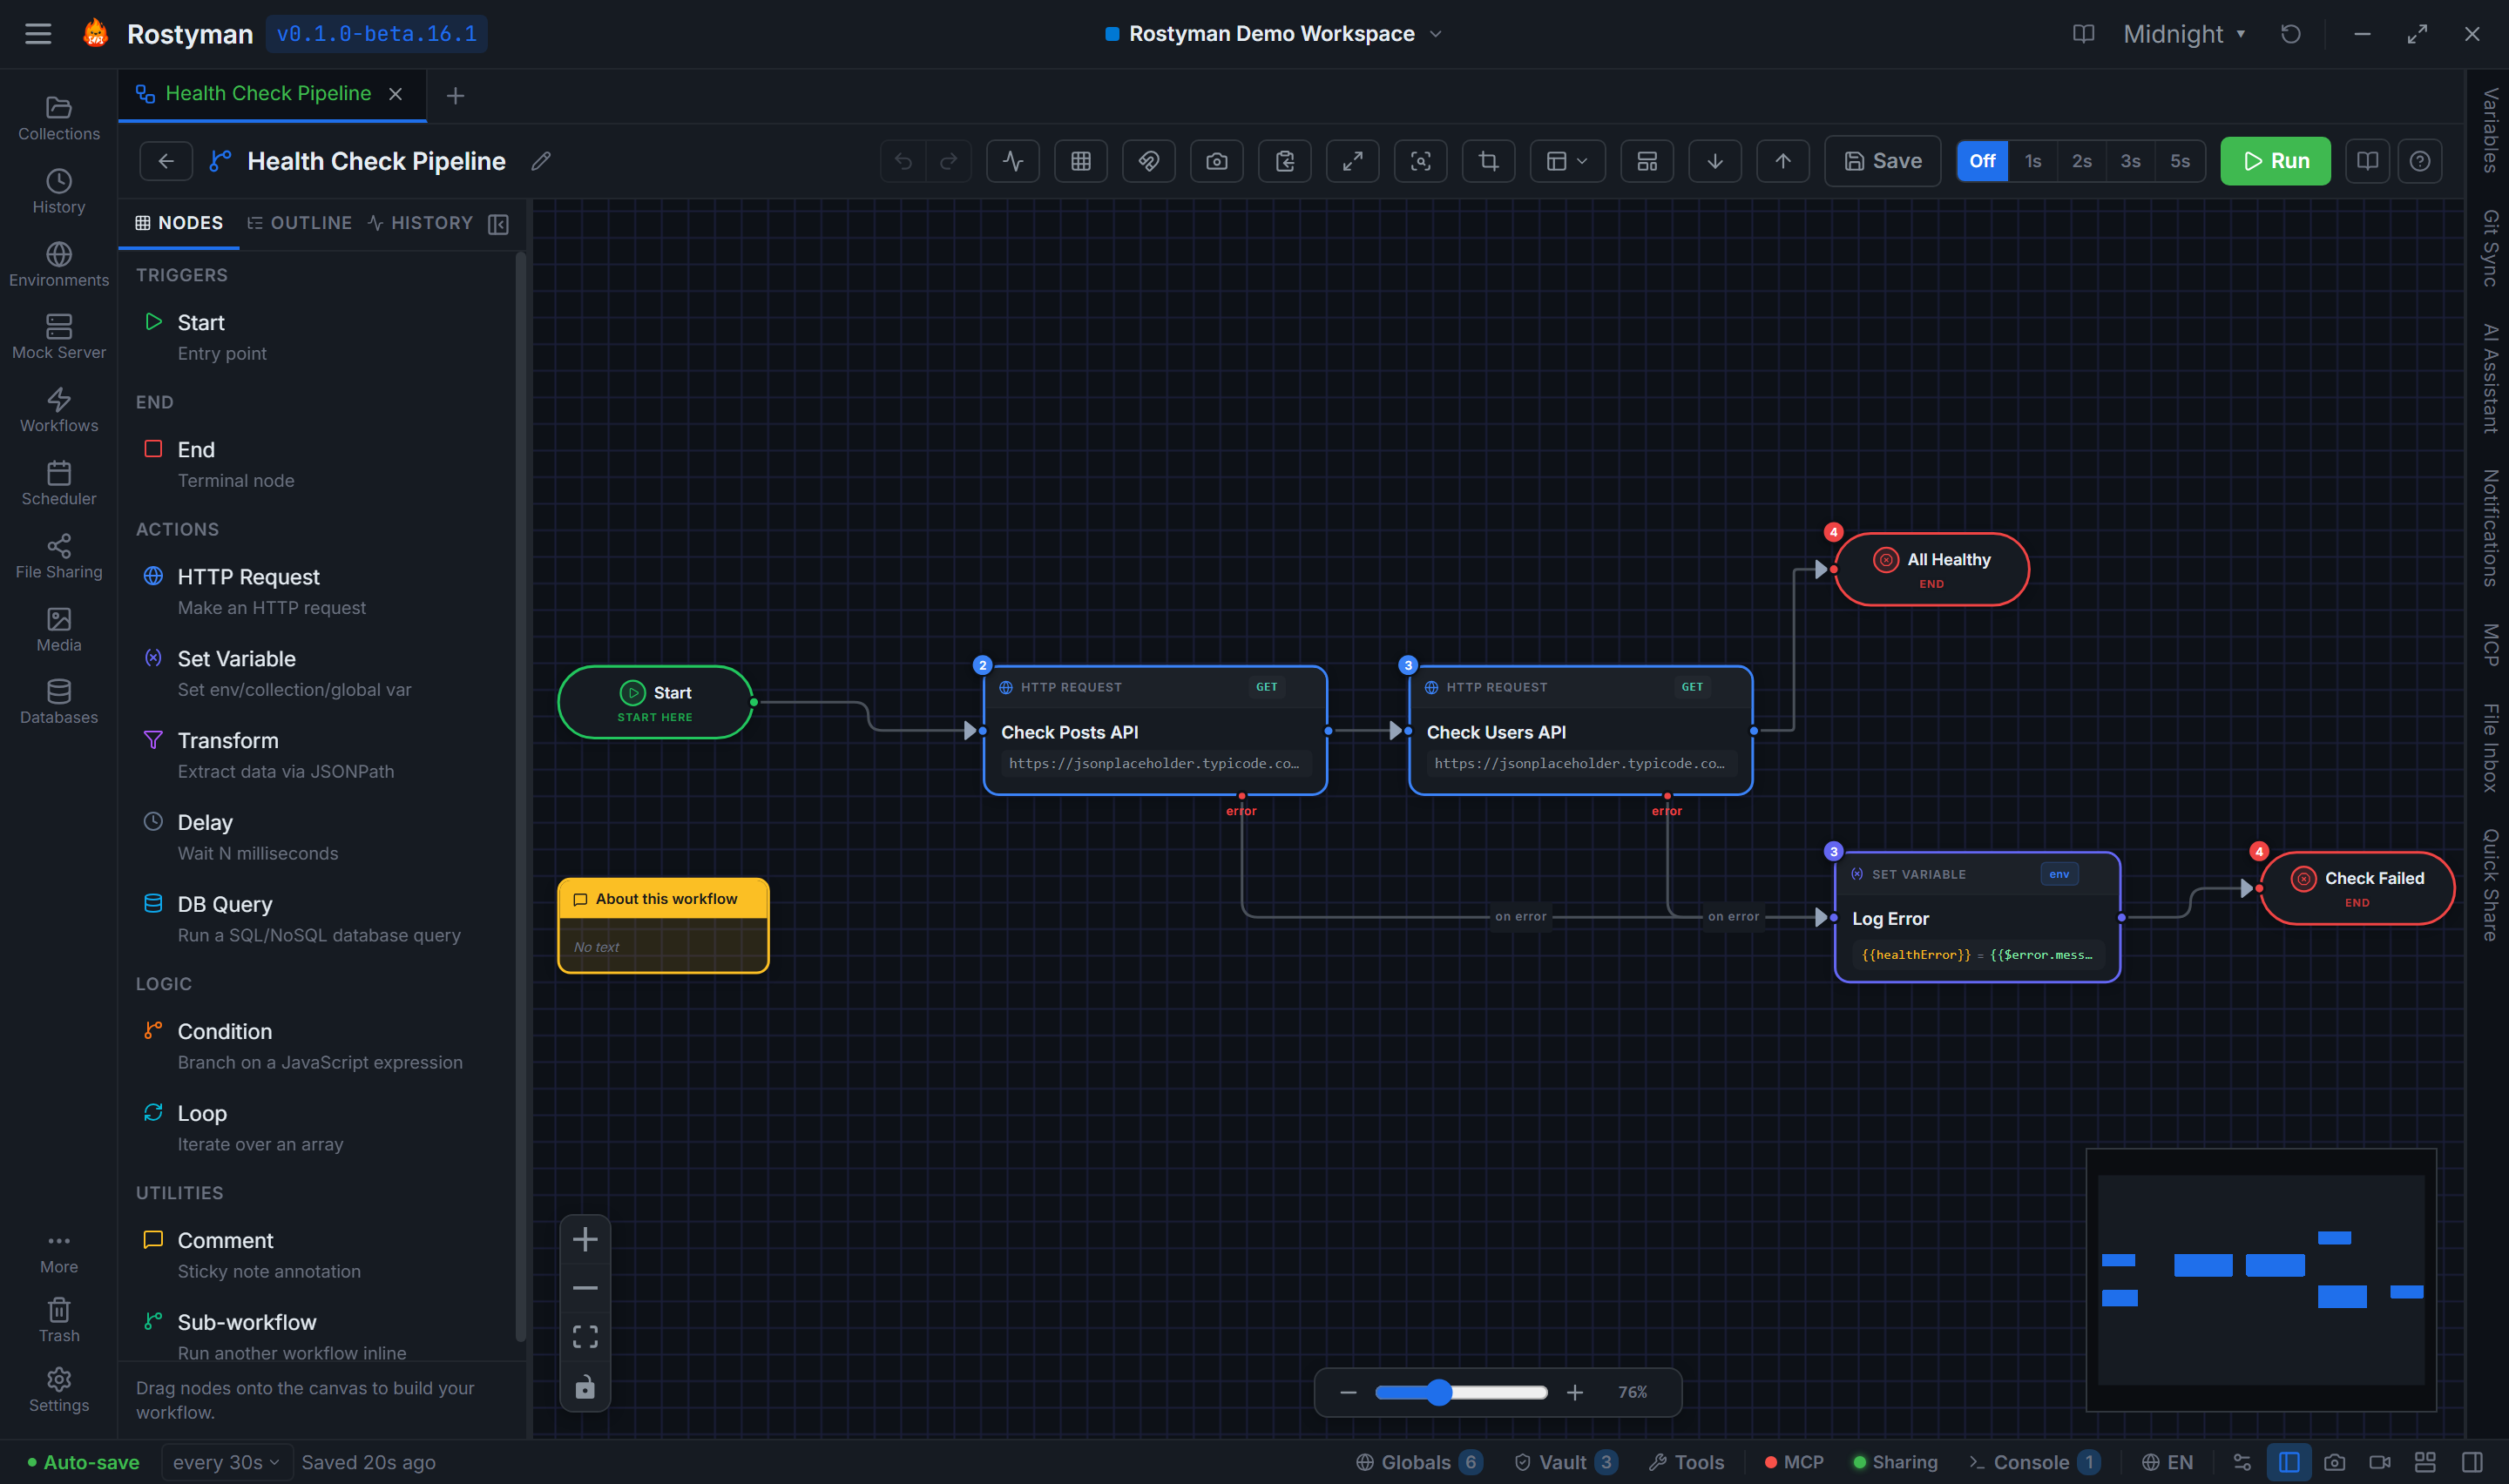Open Workflows in the sidebar
This screenshot has height=1484, width=2509.
[59, 411]
